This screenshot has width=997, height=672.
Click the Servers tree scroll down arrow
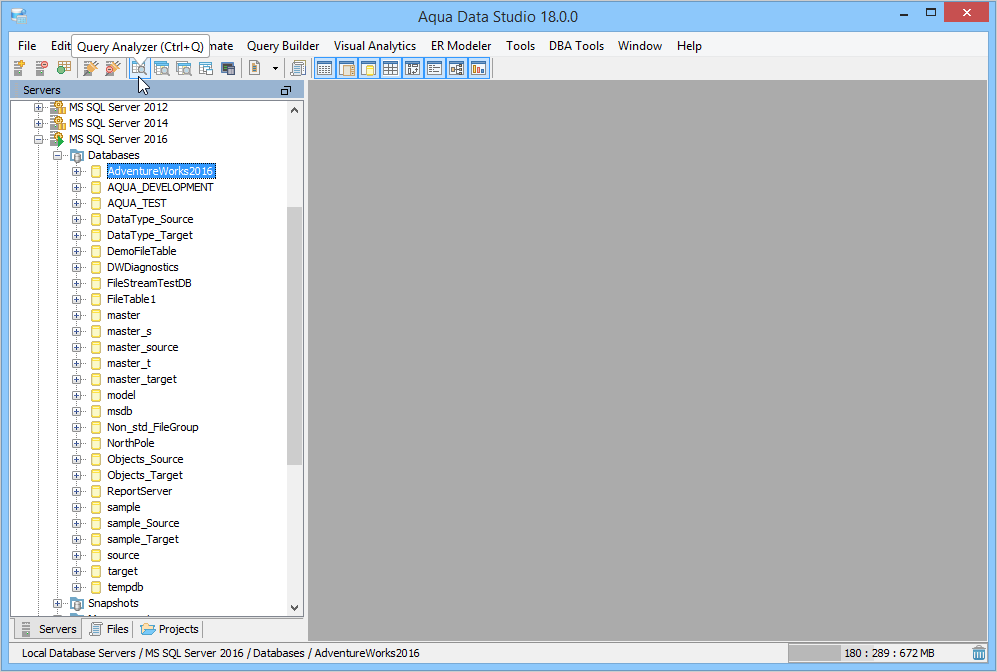[x=294, y=607]
